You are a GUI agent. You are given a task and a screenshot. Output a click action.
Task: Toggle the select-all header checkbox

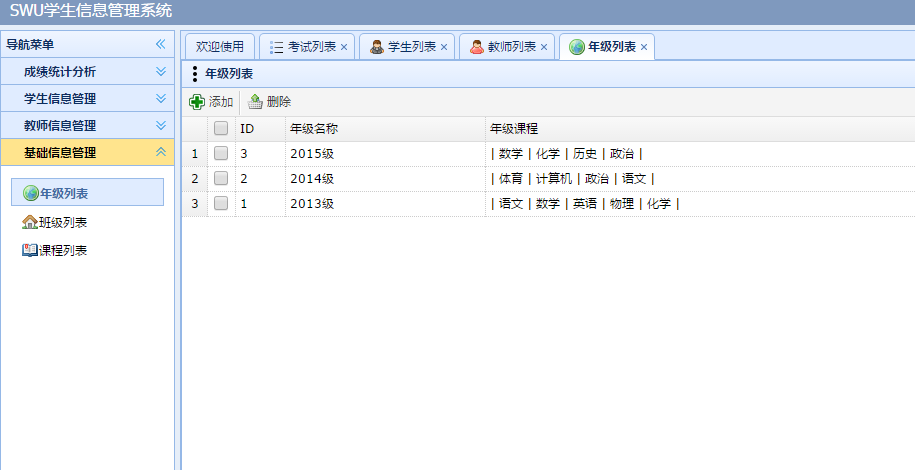pos(221,128)
